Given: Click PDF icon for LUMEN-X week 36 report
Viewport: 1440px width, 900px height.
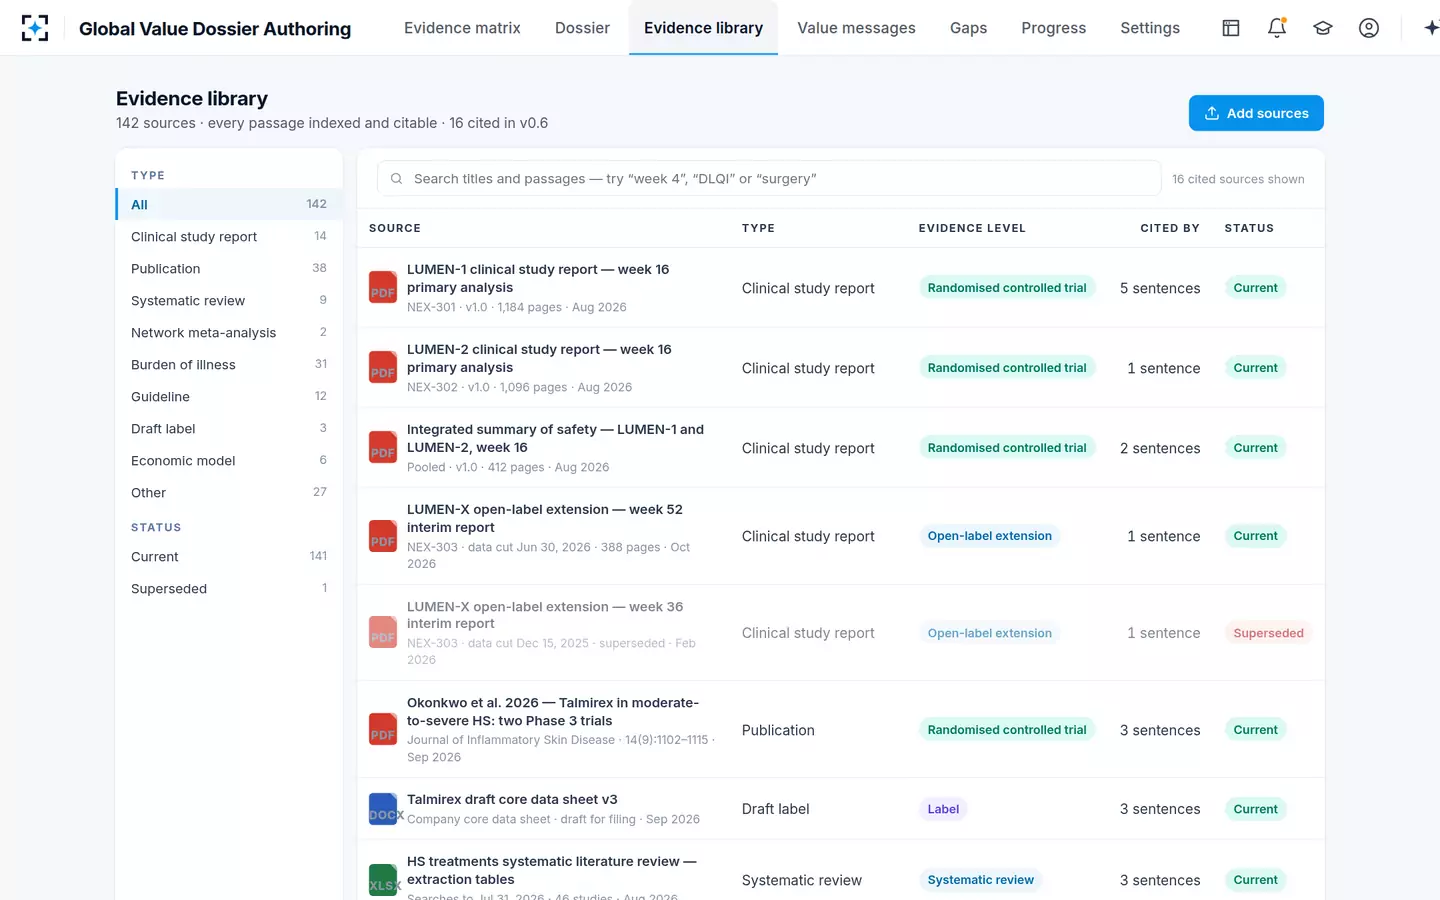Looking at the screenshot, I should (383, 632).
